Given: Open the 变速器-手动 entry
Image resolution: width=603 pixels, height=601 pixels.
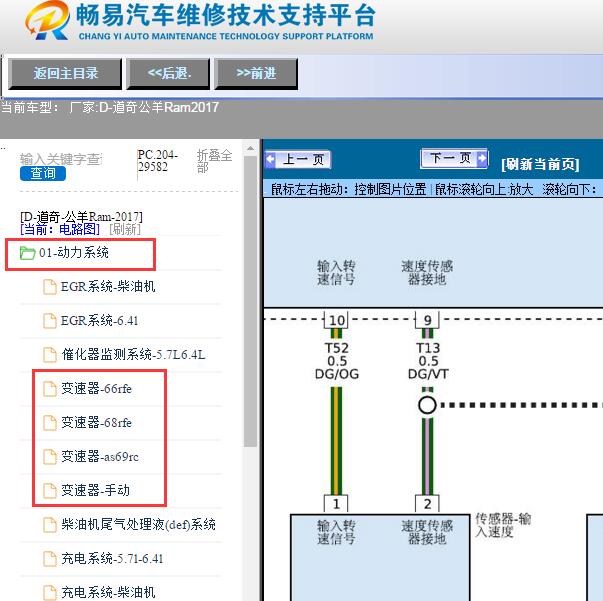Looking at the screenshot, I should click(95, 491).
